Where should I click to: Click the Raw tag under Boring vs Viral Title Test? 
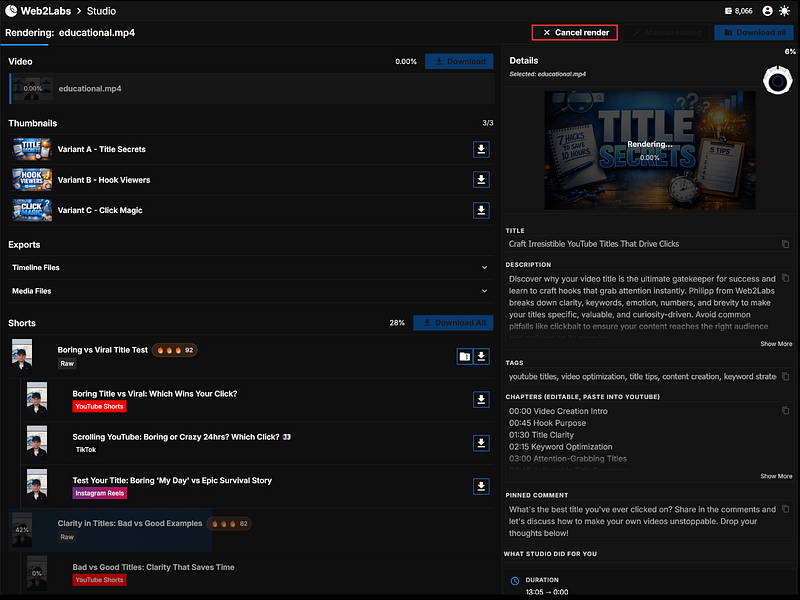pos(67,364)
